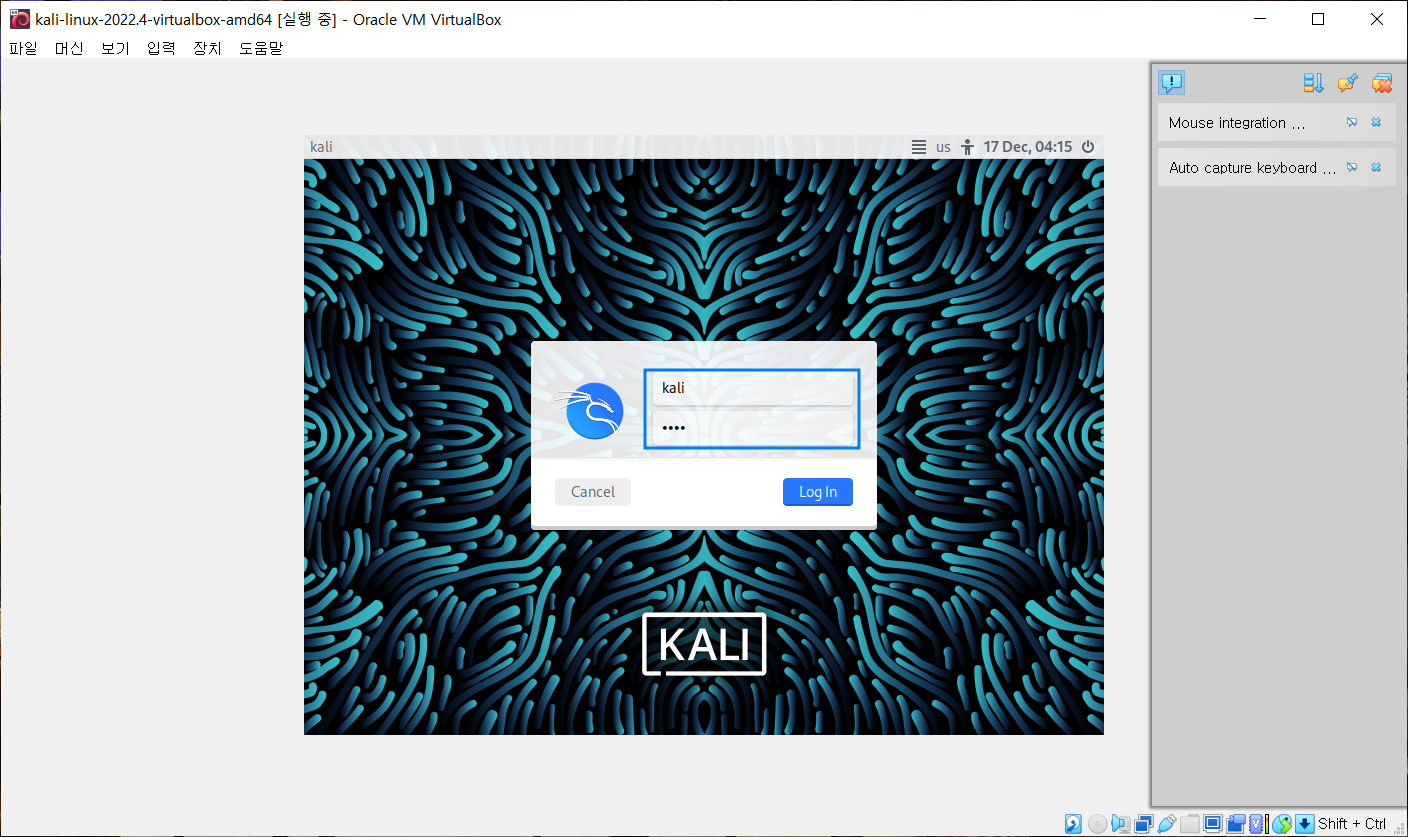Viewport: 1408px width, 837px height.
Task: Read the Auto capture keyboard notification text
Action: pyautogui.click(x=1253, y=168)
